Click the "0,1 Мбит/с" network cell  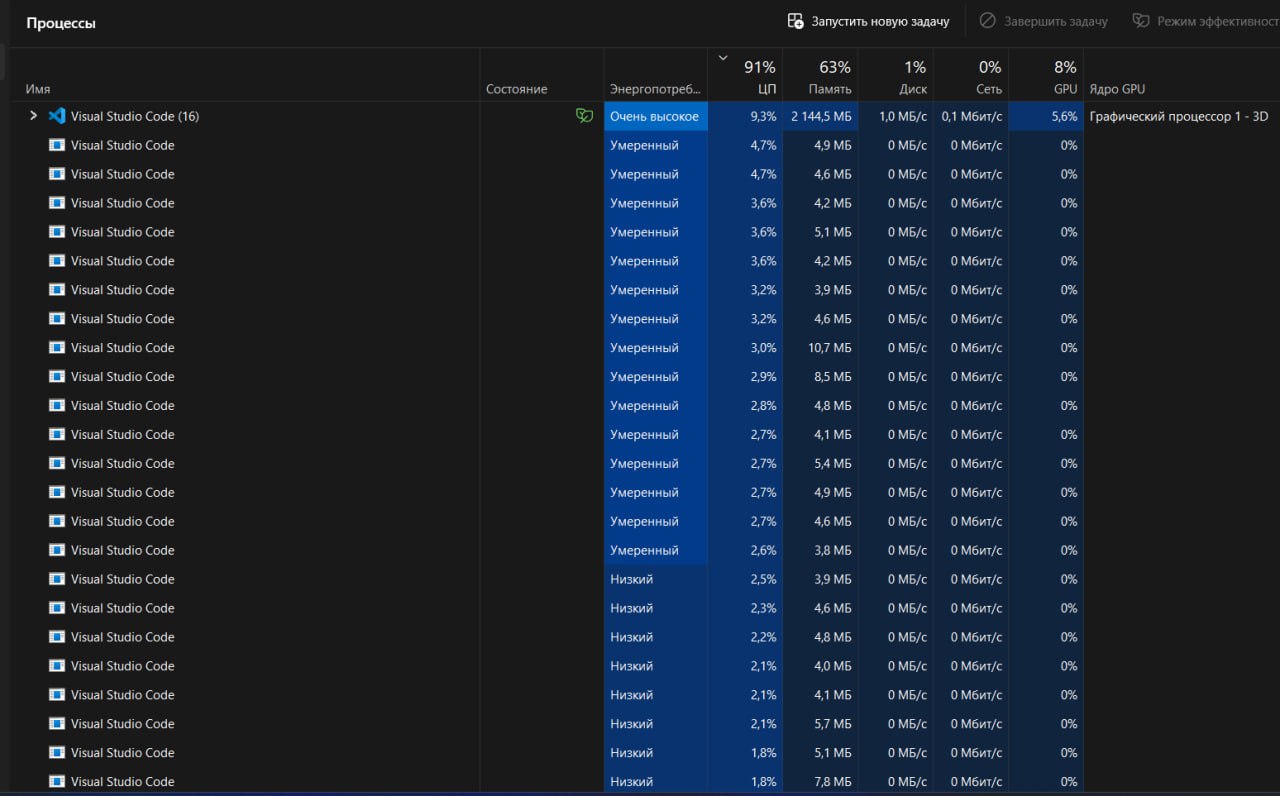click(971, 116)
